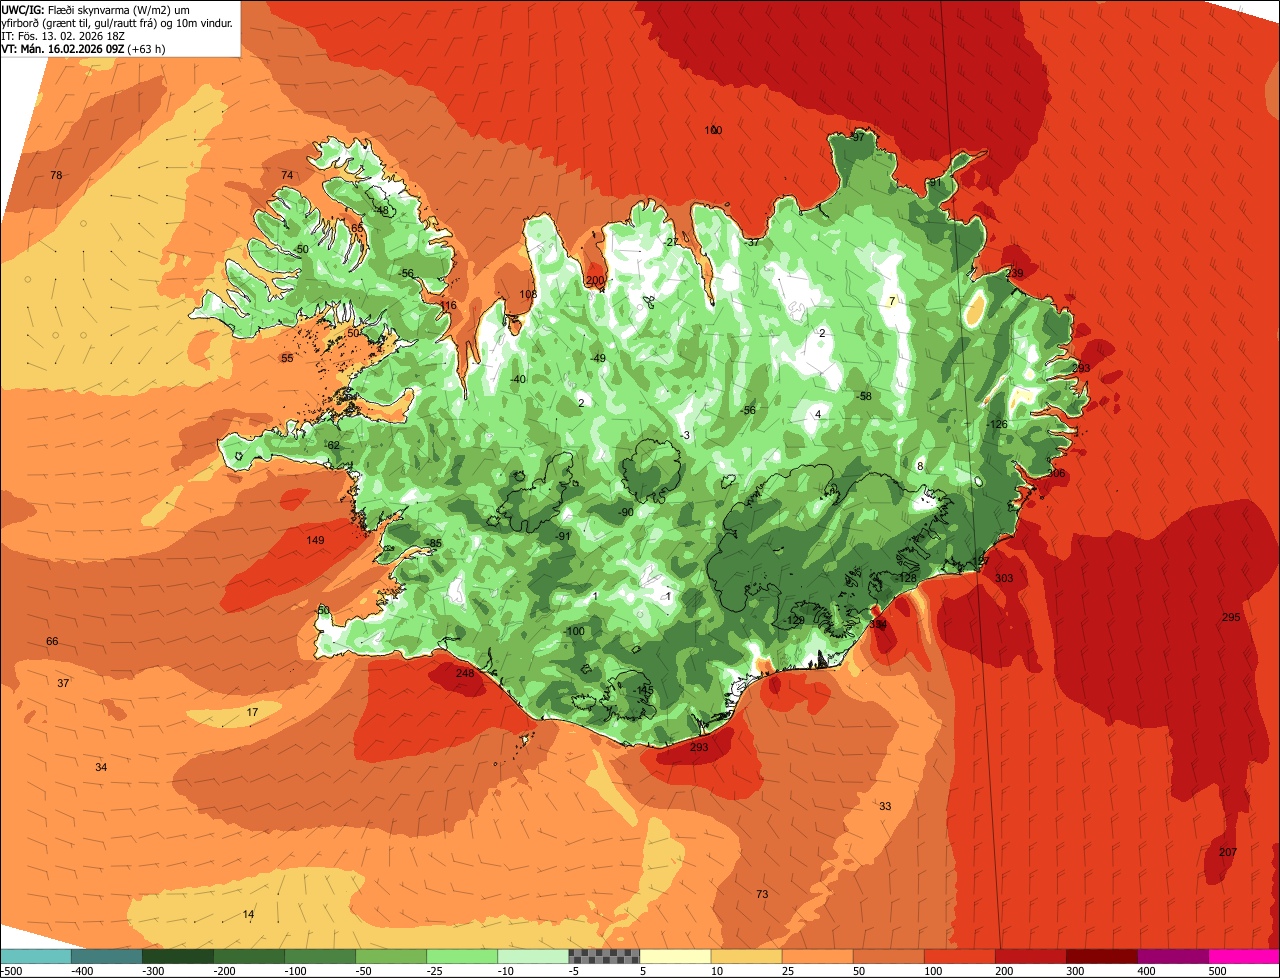Click the map value 34 in the southwest ocean
Image resolution: width=1280 pixels, height=978 pixels.
tap(101, 767)
